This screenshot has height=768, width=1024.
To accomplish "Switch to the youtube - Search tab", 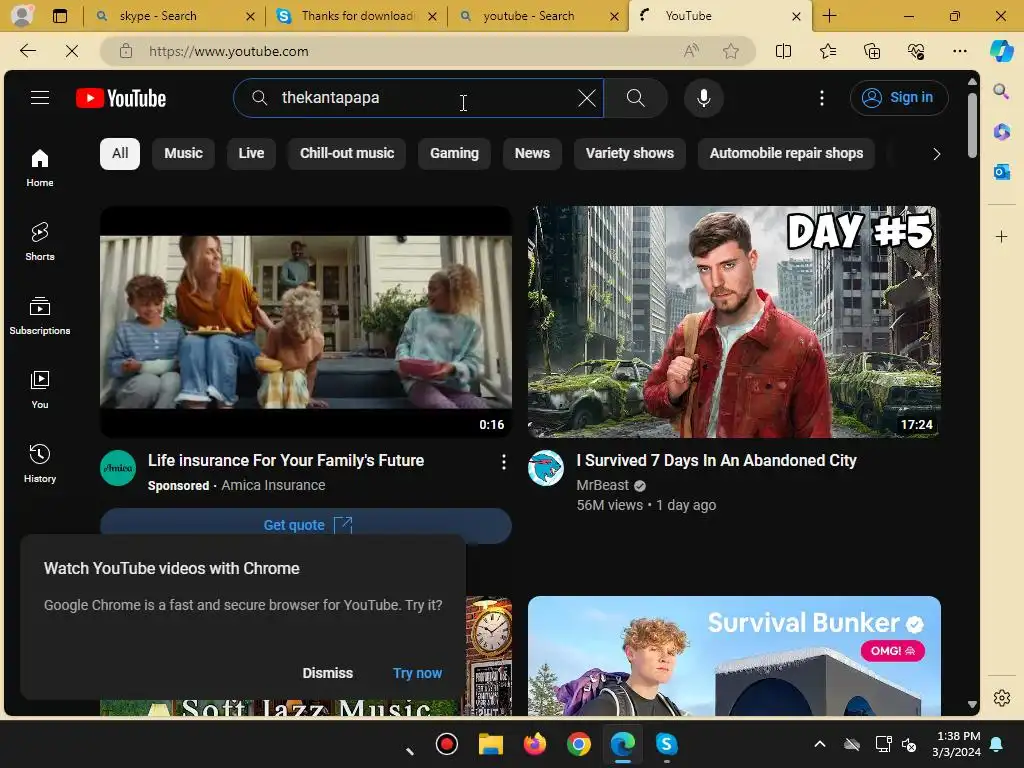I will click(x=539, y=16).
